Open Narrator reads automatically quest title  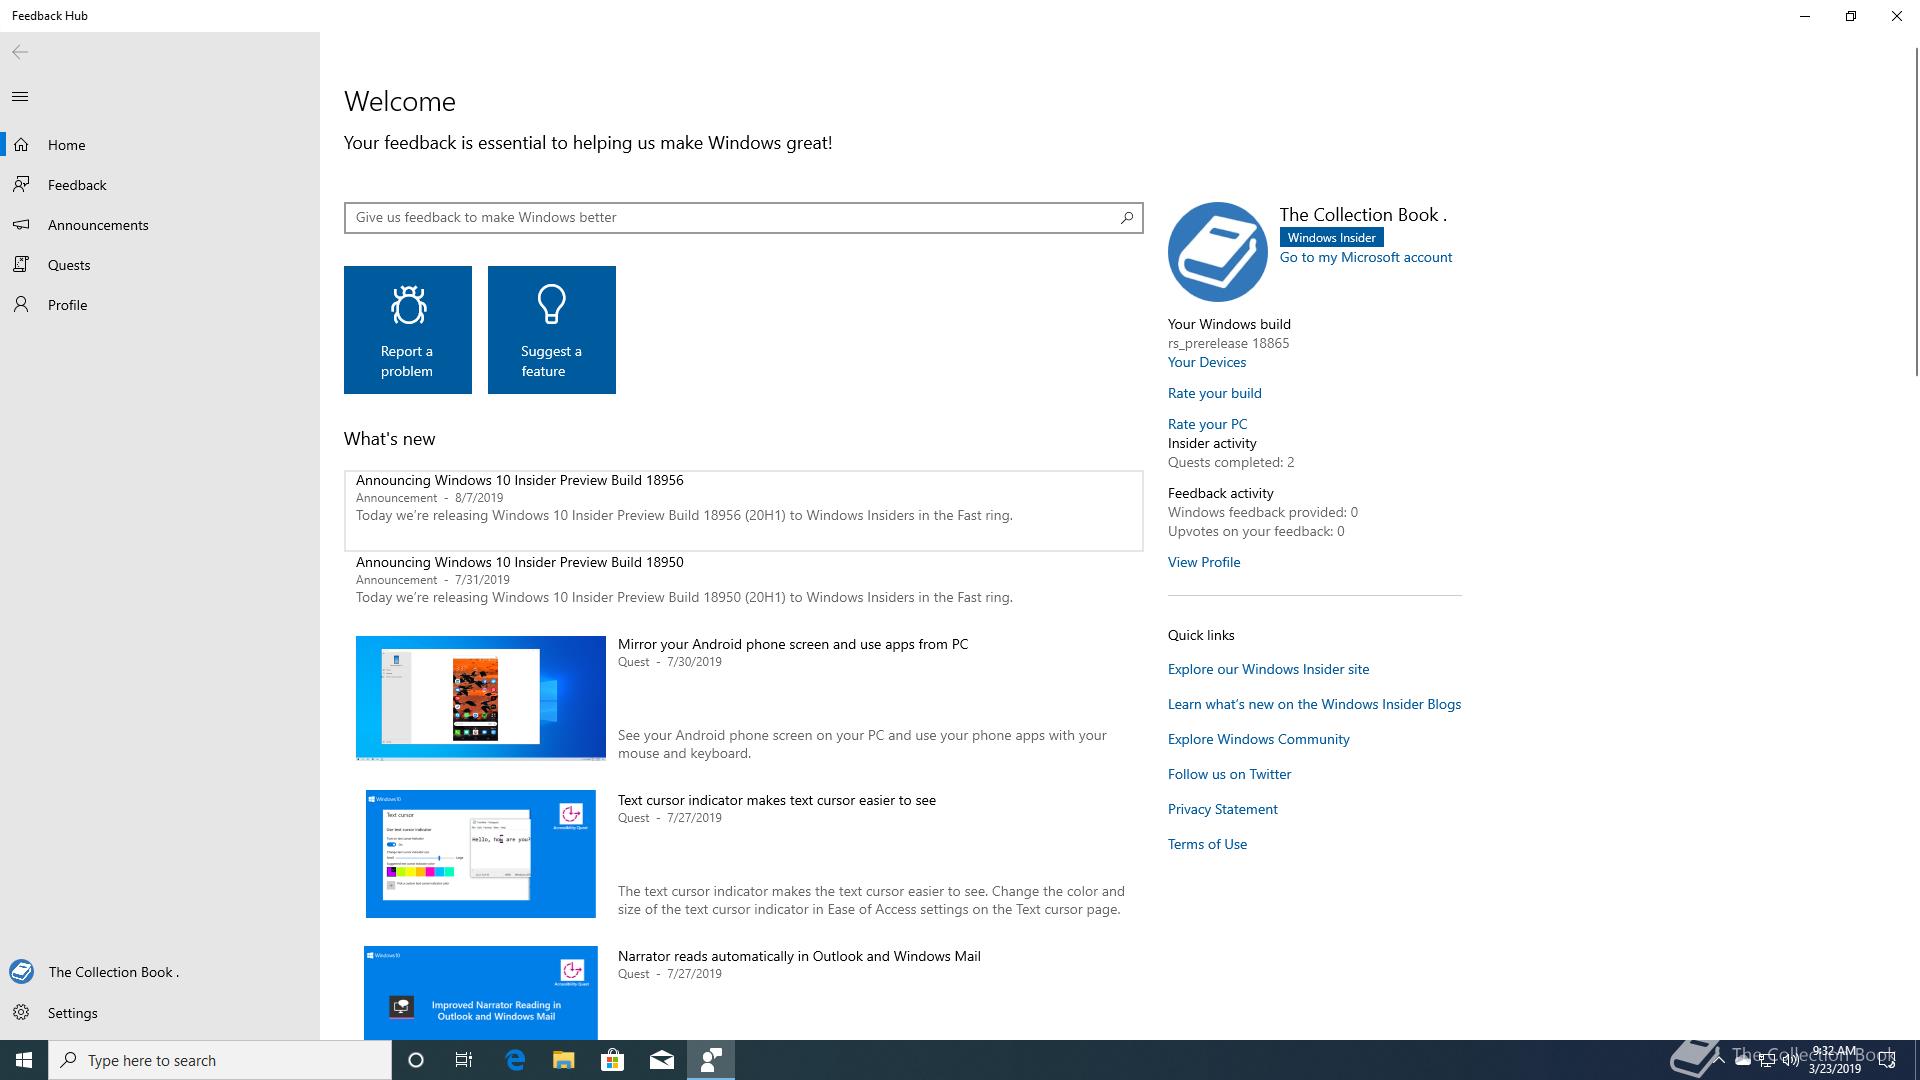tap(799, 957)
